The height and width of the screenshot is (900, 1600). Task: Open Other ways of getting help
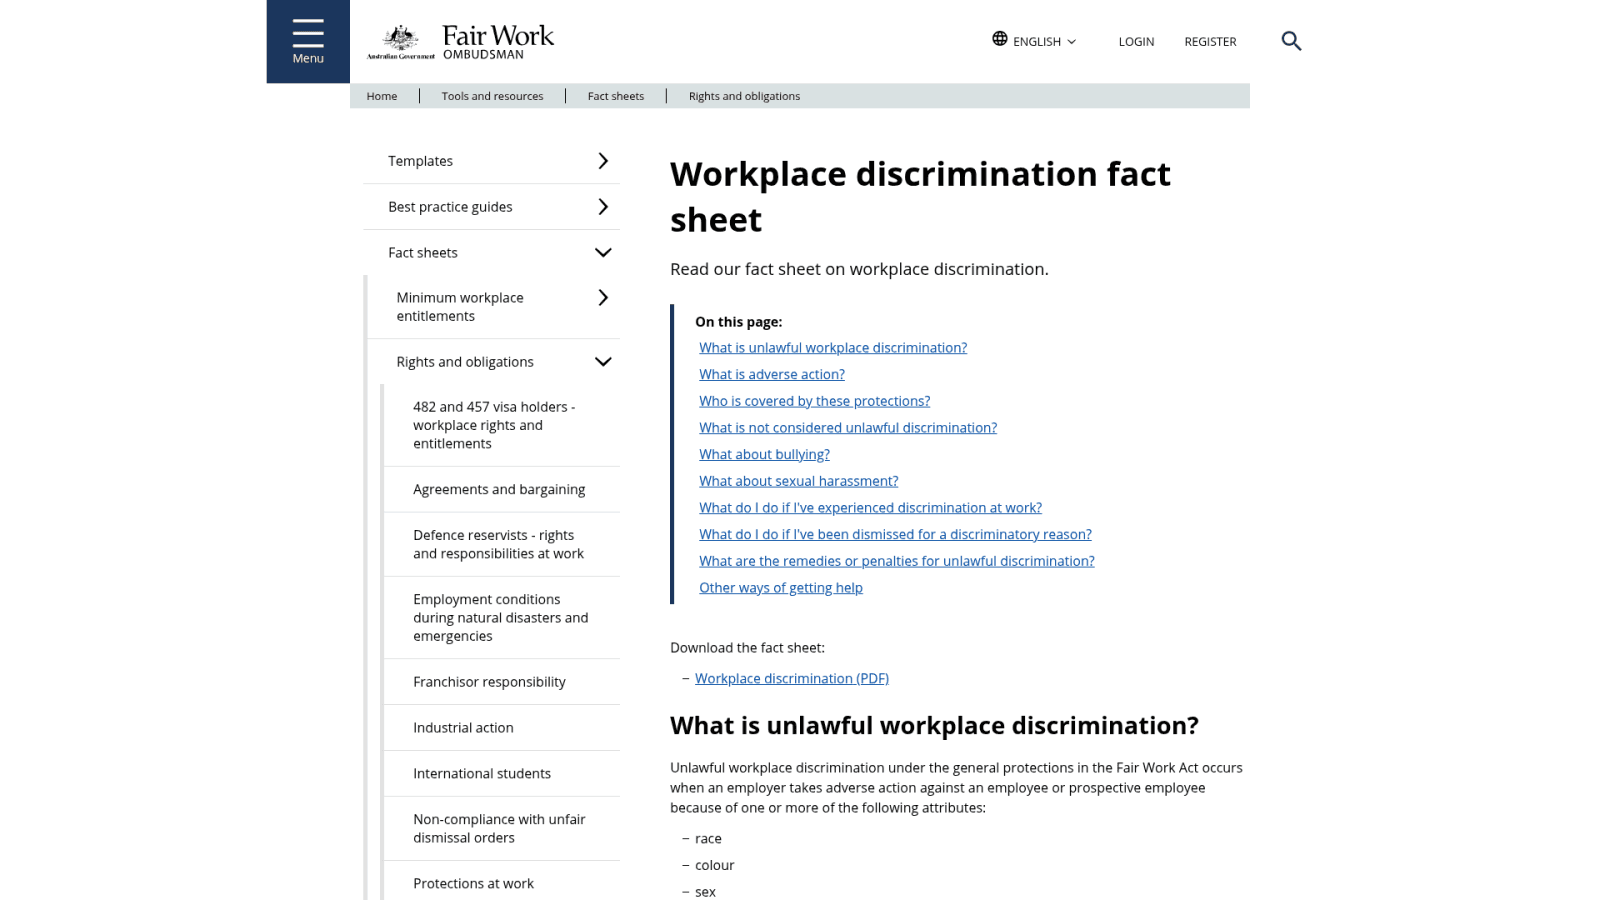pyautogui.click(x=781, y=588)
